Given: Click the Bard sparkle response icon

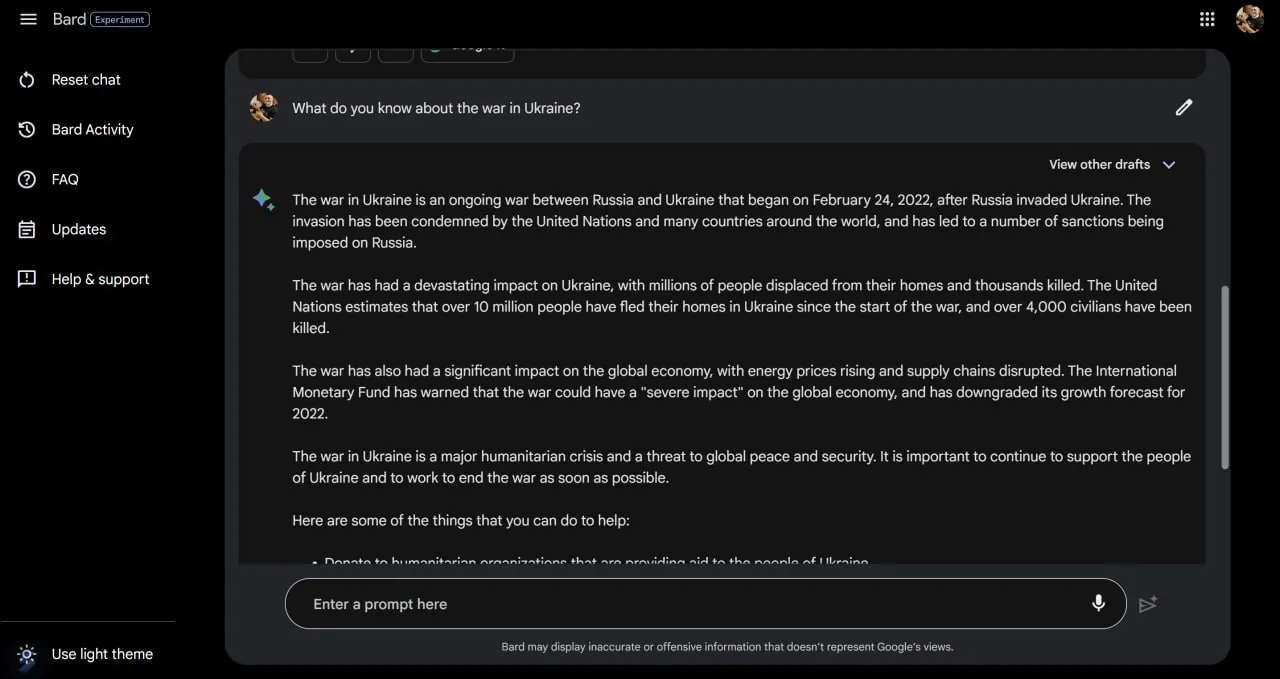Looking at the screenshot, I should point(264,200).
